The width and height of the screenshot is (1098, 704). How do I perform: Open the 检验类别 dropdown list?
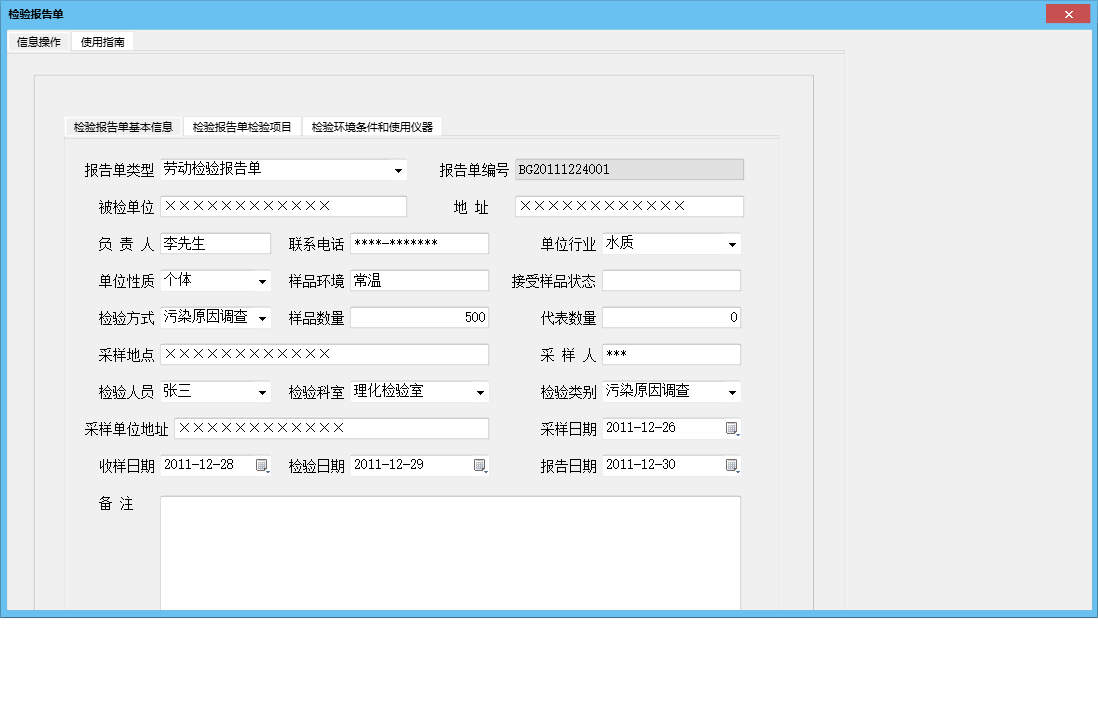733,391
